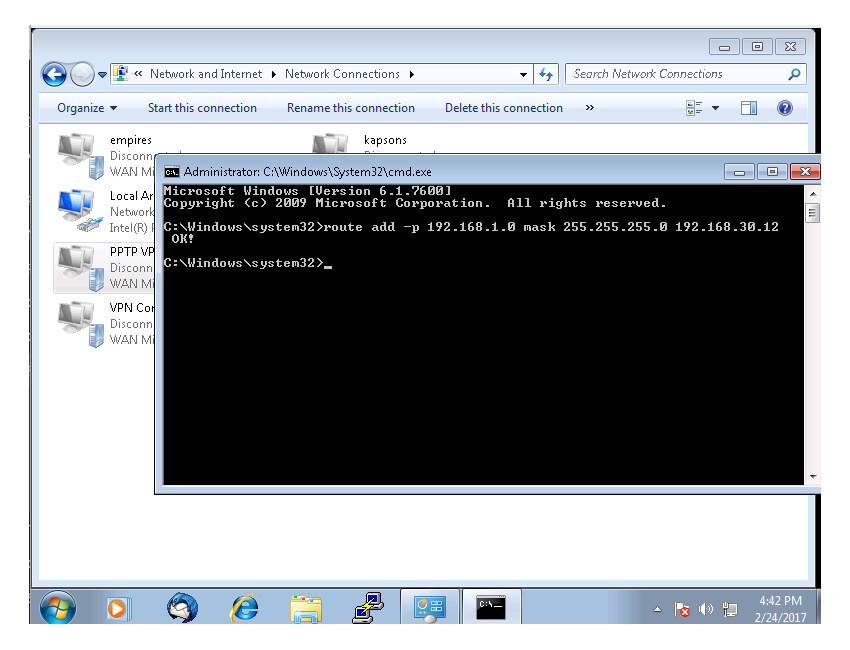Select Network and Internet breadcrumb
This screenshot has height=650, width=850.
pos(205,74)
